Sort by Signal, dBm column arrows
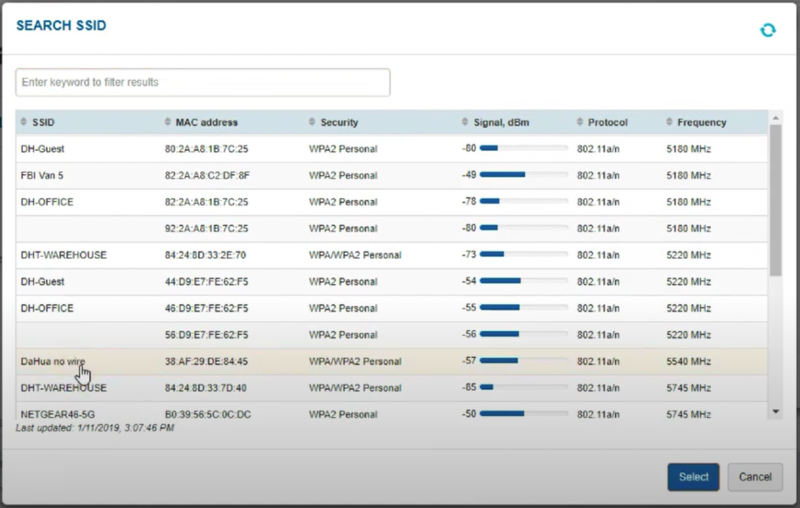The image size is (800, 508). coord(464,121)
